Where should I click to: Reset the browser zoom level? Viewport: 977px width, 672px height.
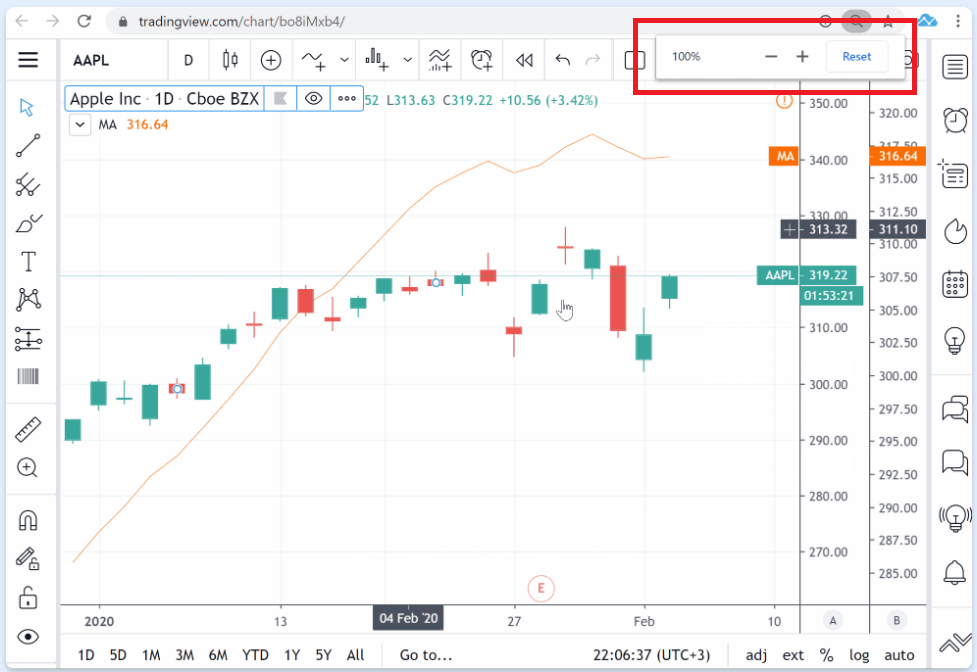point(857,57)
